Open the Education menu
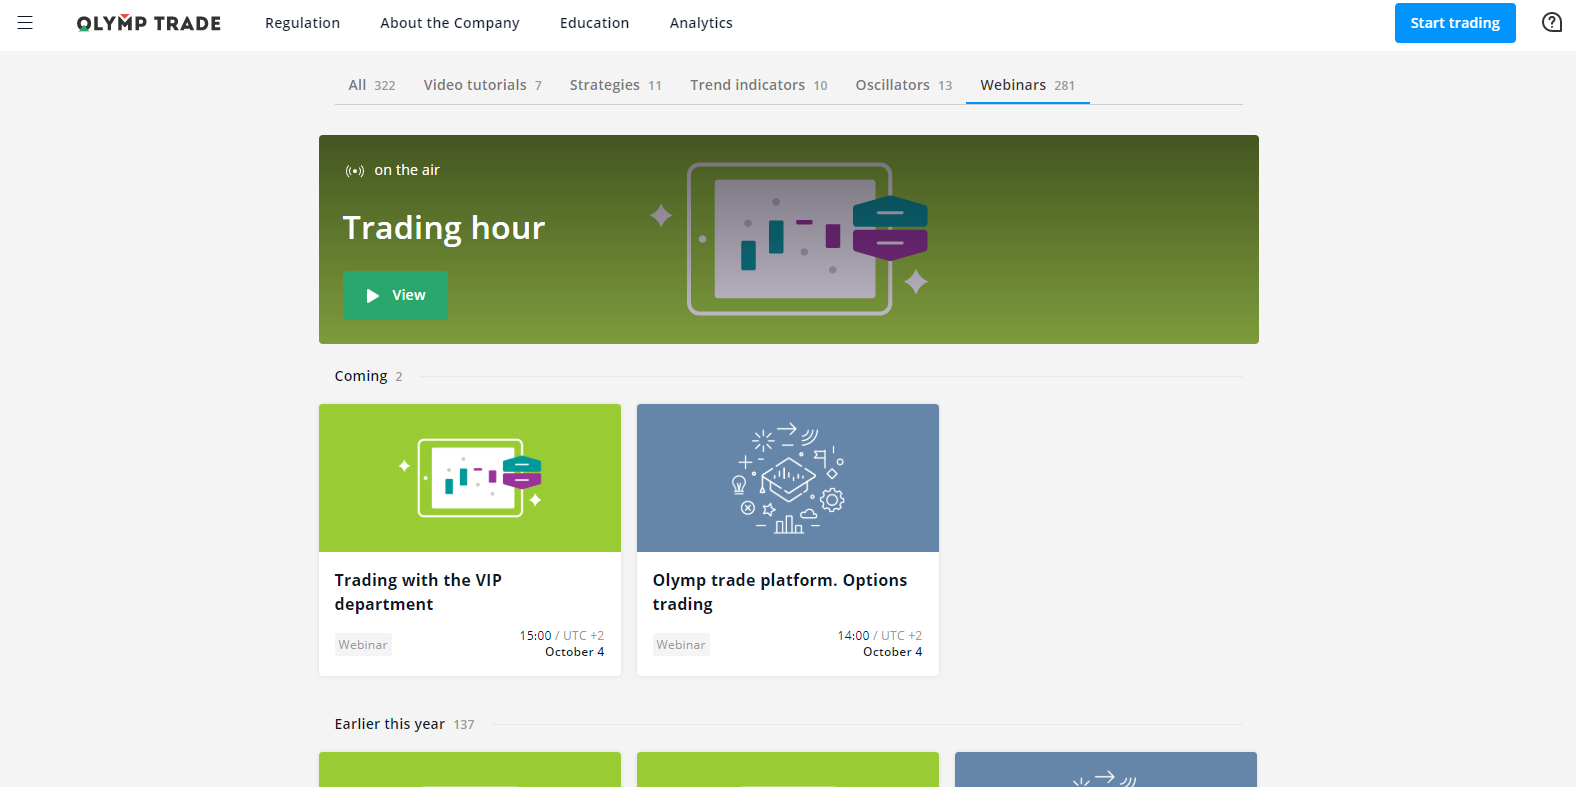 (594, 23)
